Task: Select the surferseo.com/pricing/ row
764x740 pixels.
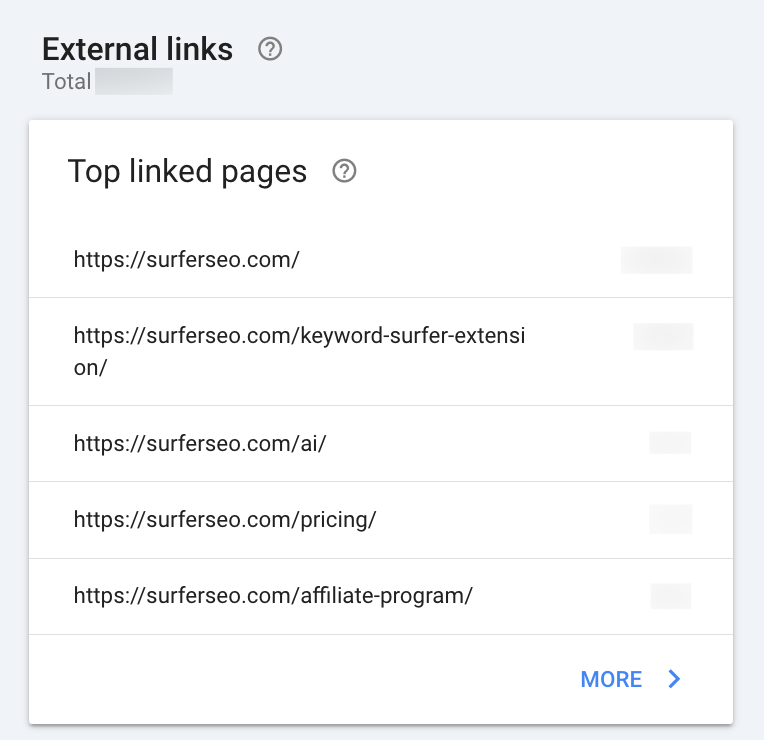Action: click(x=225, y=520)
